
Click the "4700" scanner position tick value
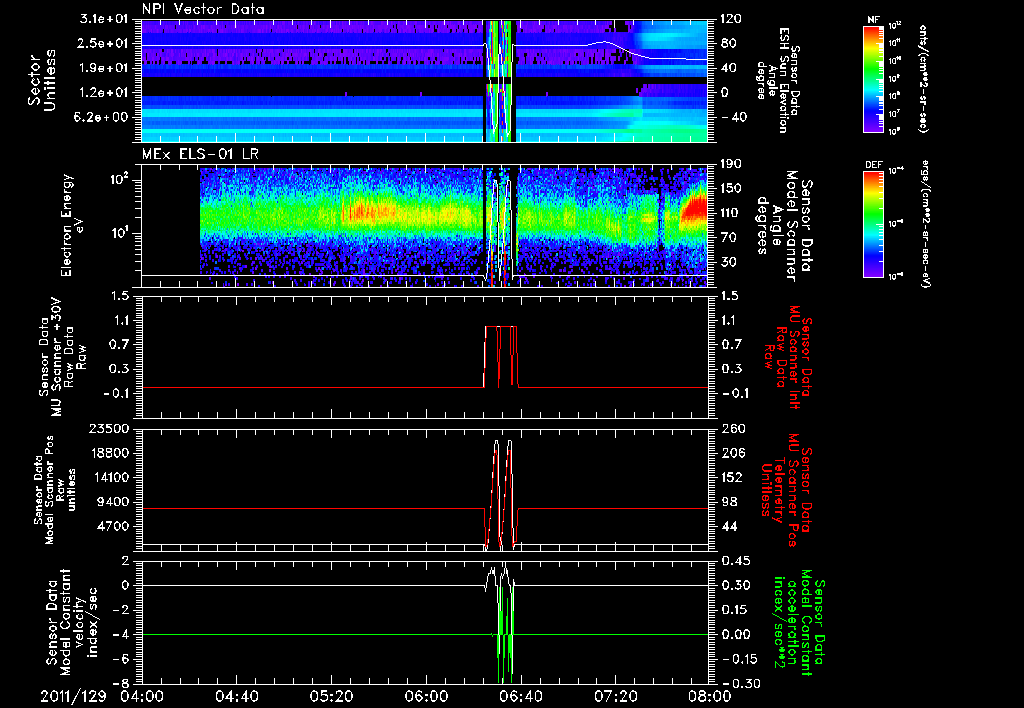point(114,526)
